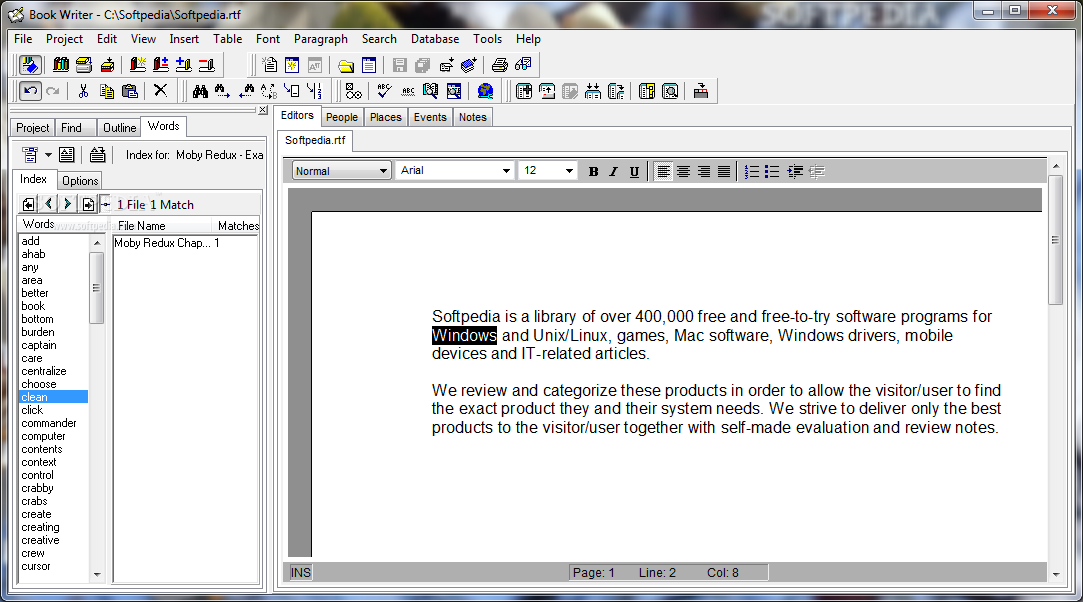The image size is (1083, 602).
Task: Set center paragraph alignment
Action: [x=683, y=171]
